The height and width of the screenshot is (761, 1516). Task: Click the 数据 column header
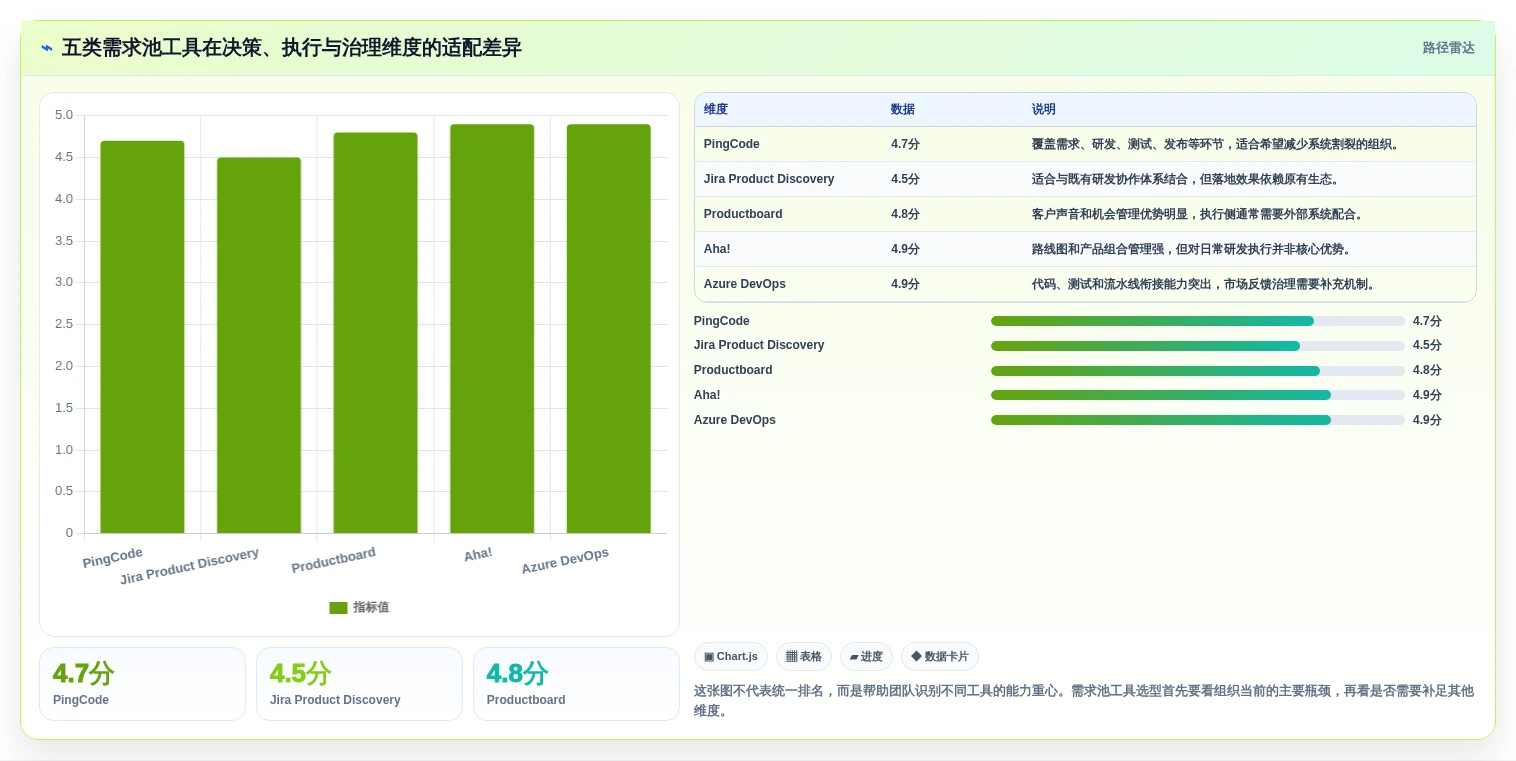[x=903, y=109]
